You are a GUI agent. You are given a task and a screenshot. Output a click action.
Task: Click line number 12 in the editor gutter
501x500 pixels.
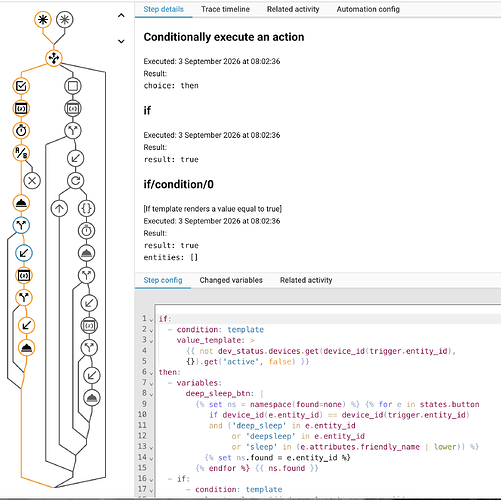(142, 436)
